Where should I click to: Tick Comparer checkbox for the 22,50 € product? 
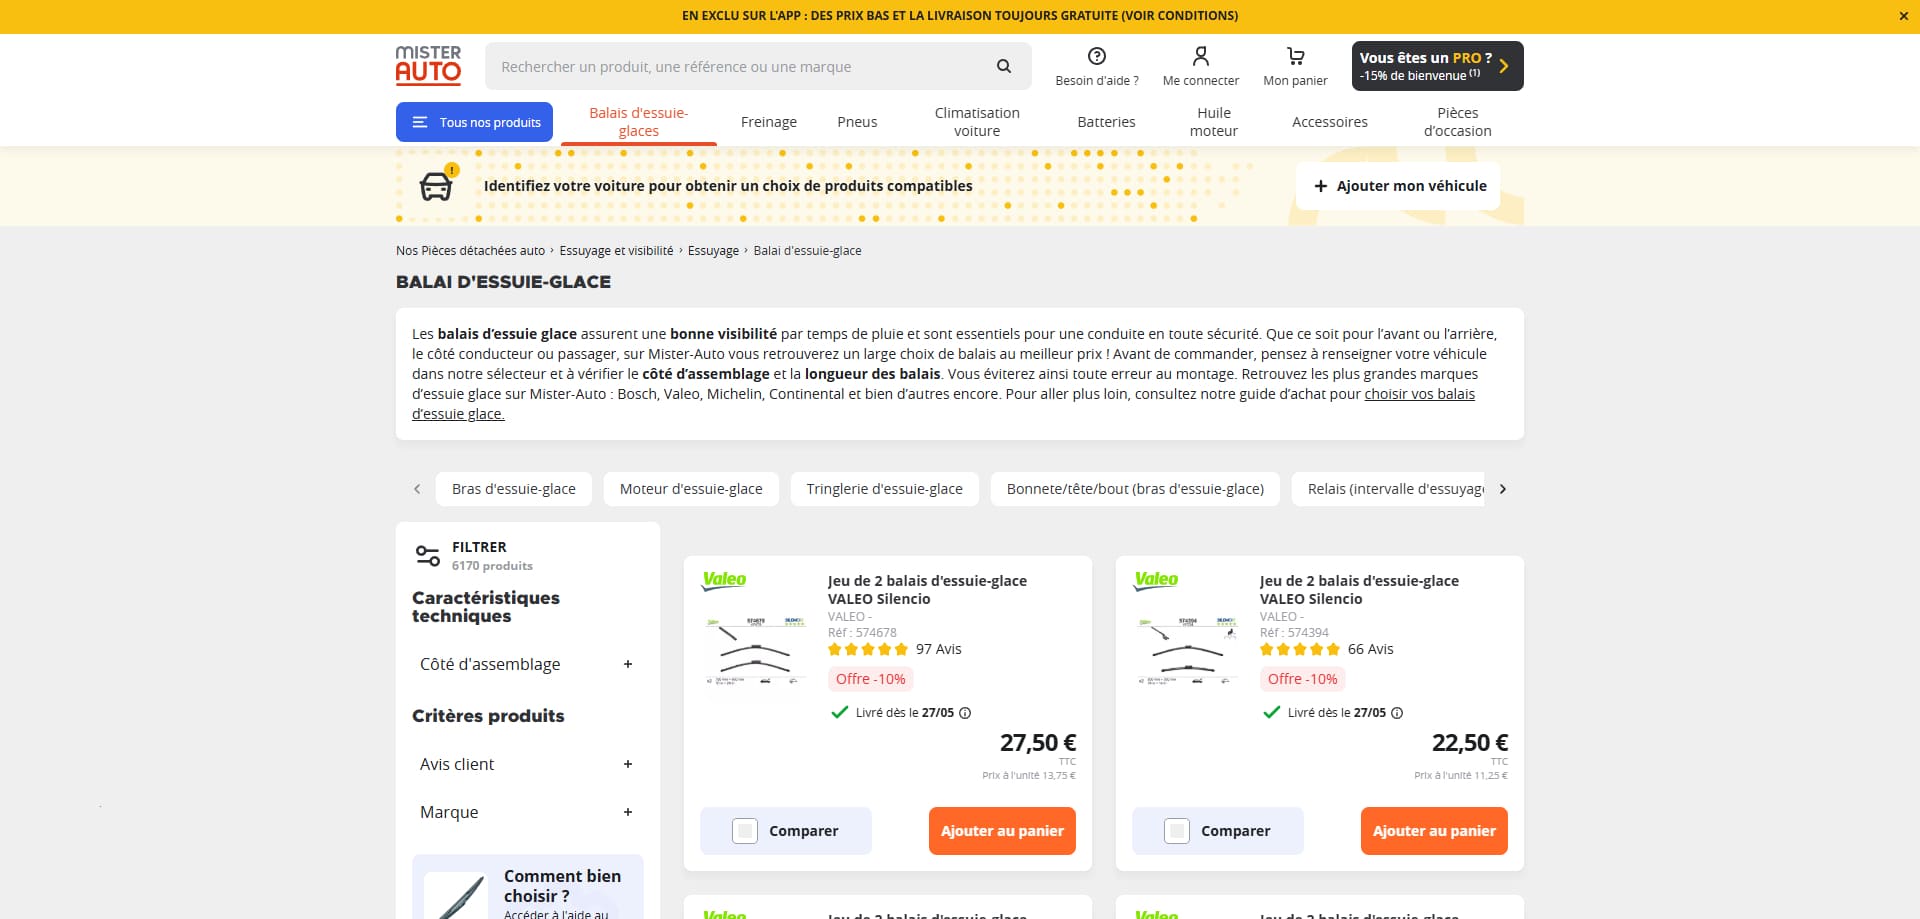1177,831
